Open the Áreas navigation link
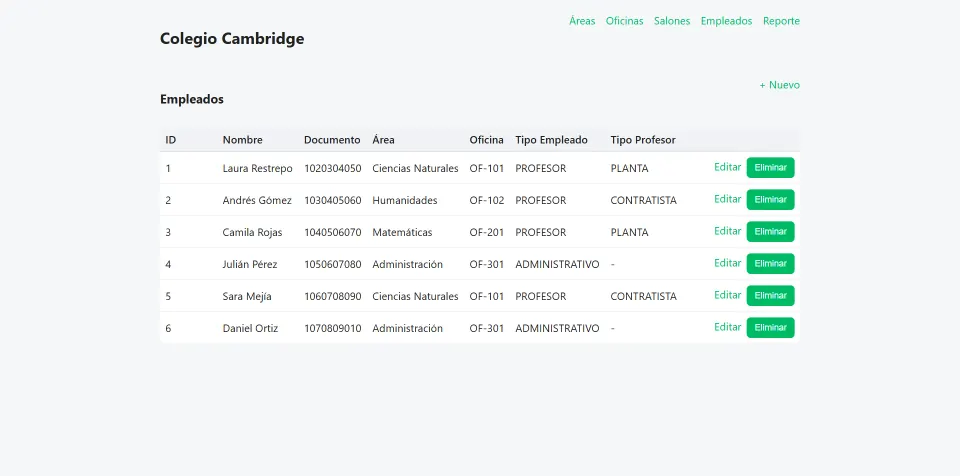This screenshot has height=476, width=960. tap(582, 21)
